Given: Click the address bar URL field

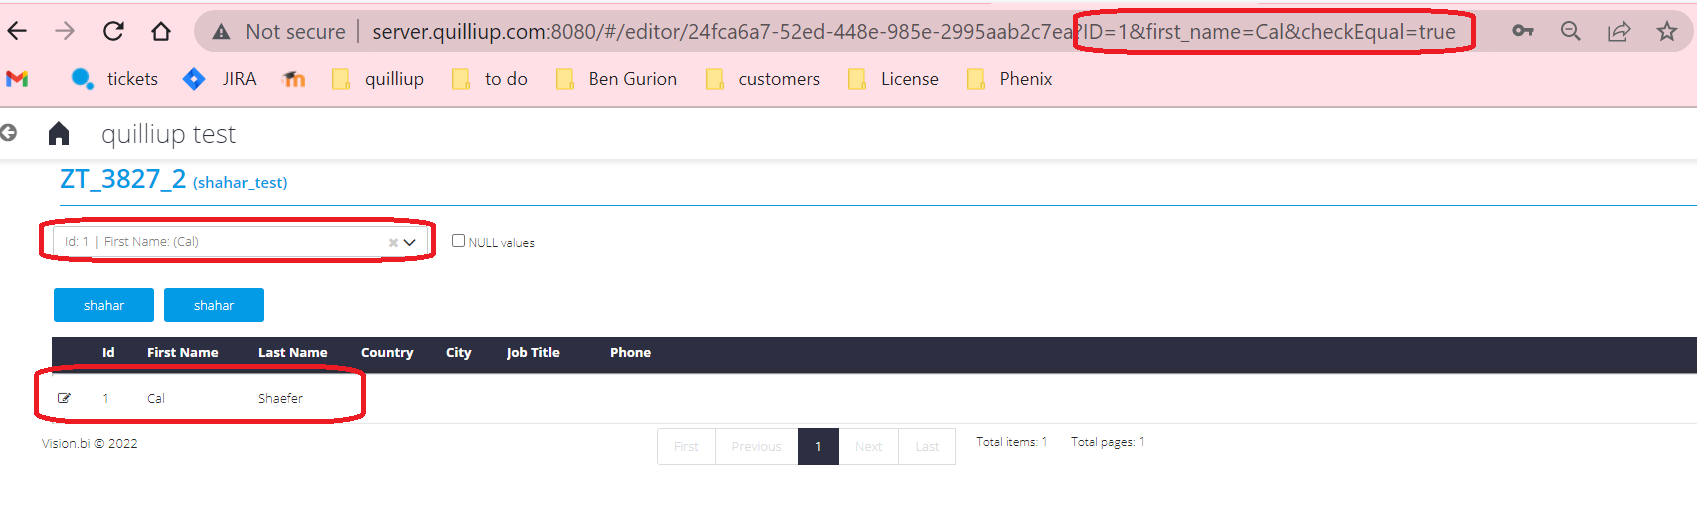Looking at the screenshot, I should pos(720,32).
